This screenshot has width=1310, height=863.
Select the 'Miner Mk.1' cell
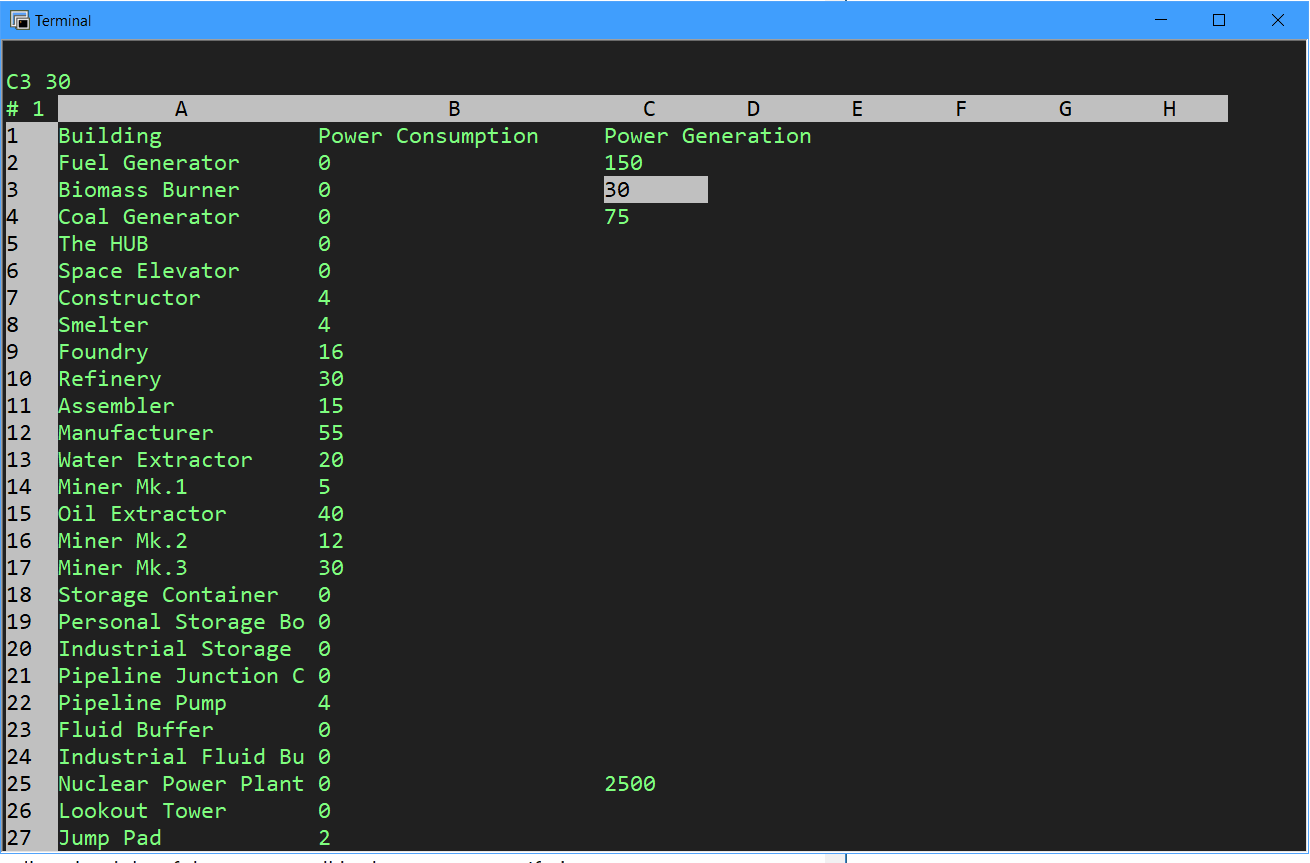[x=123, y=487]
